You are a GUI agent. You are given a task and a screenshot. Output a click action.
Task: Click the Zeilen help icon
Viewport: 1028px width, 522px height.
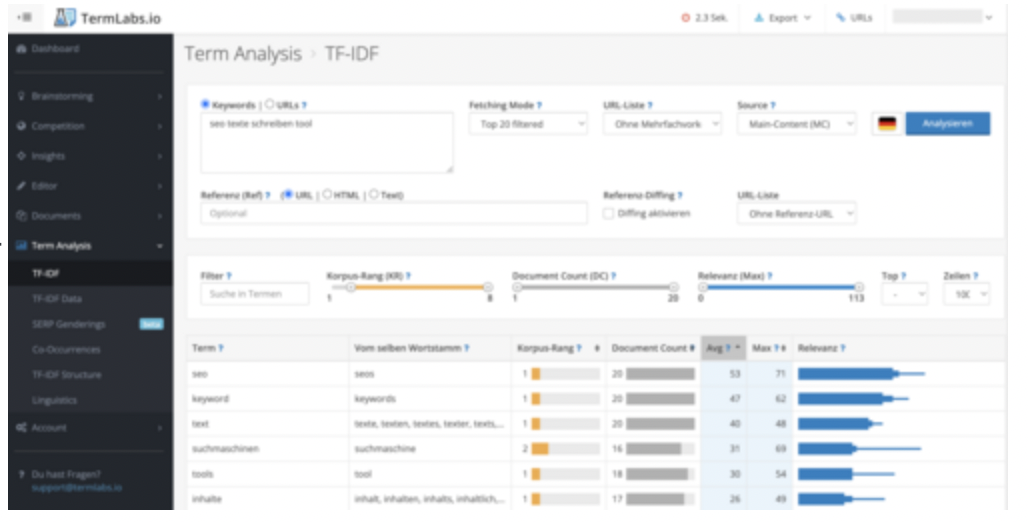(976, 276)
